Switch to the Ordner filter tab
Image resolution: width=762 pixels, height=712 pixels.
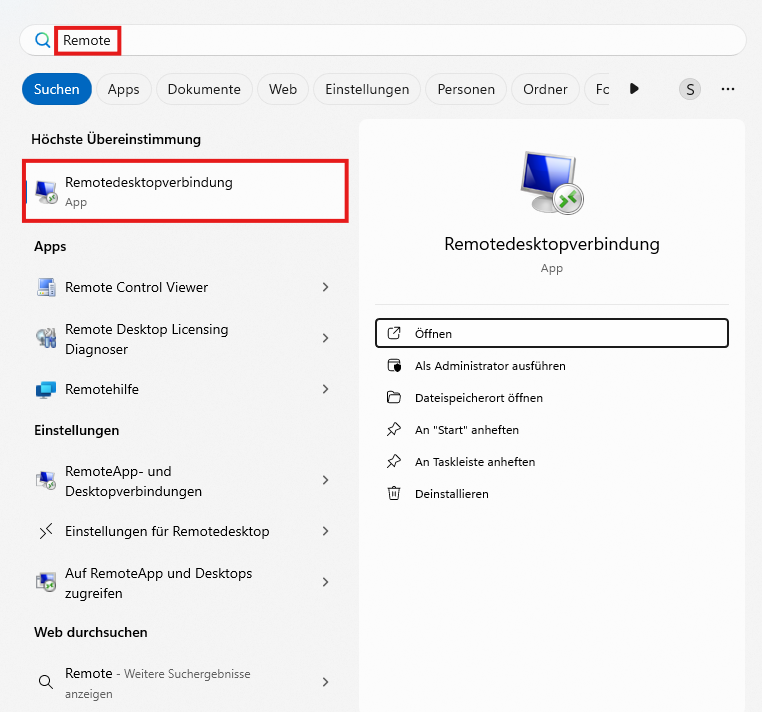pyautogui.click(x=545, y=89)
